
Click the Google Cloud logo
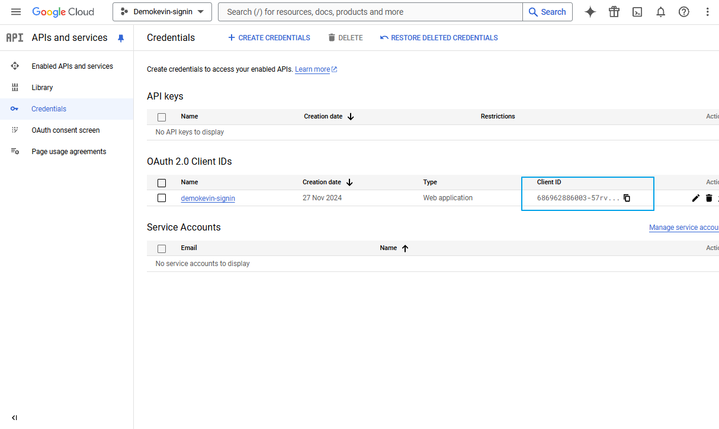coord(63,12)
